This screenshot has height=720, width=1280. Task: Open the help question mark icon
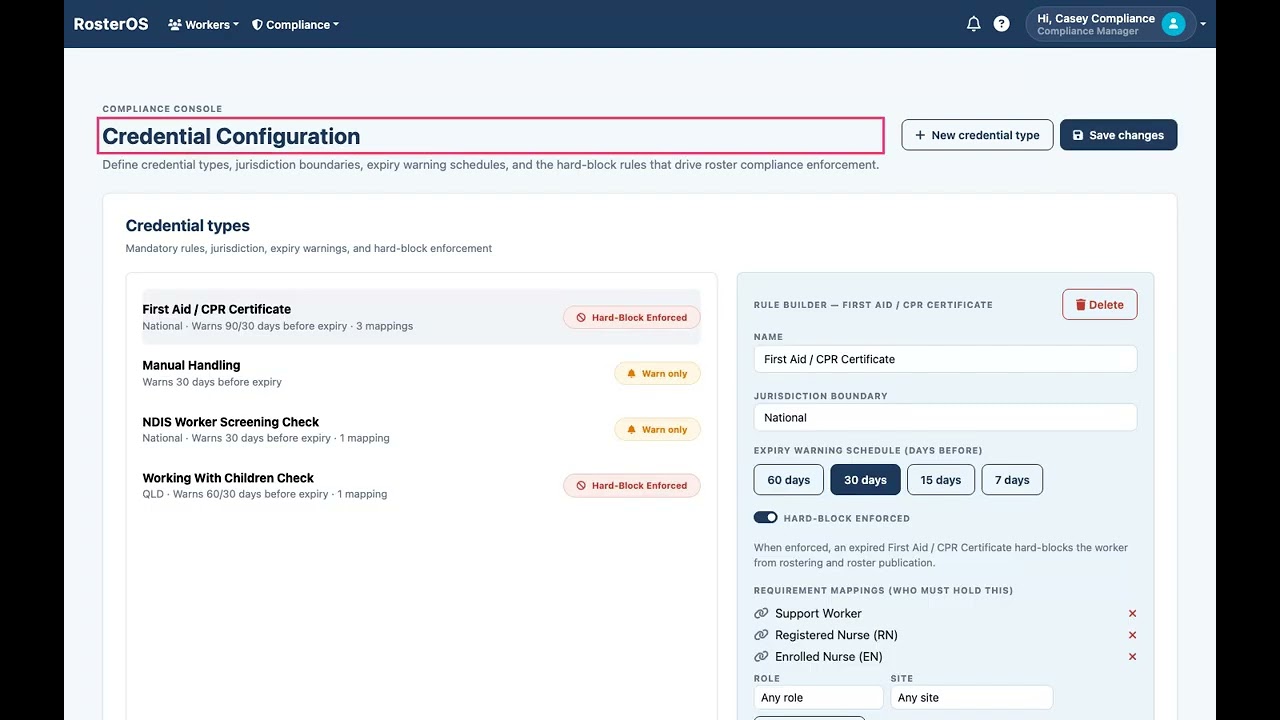pos(1001,24)
